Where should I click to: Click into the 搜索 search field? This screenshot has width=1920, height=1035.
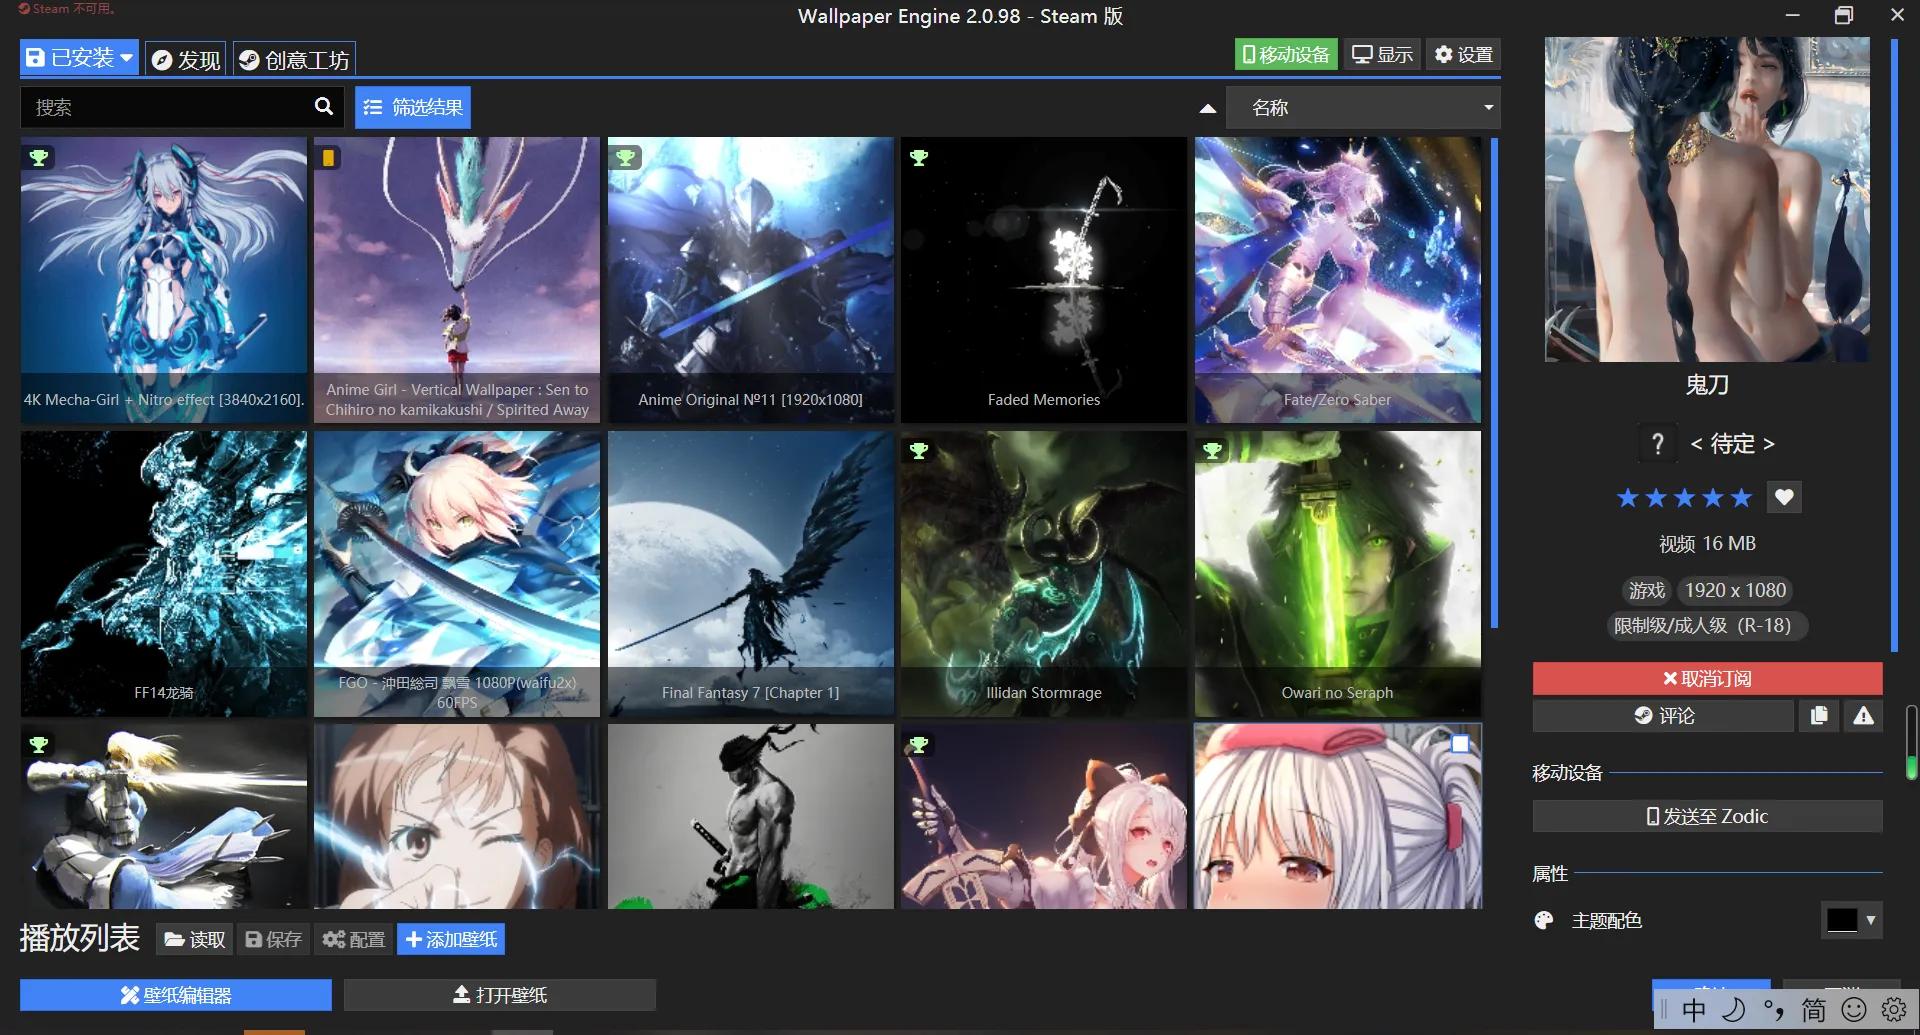pos(166,107)
